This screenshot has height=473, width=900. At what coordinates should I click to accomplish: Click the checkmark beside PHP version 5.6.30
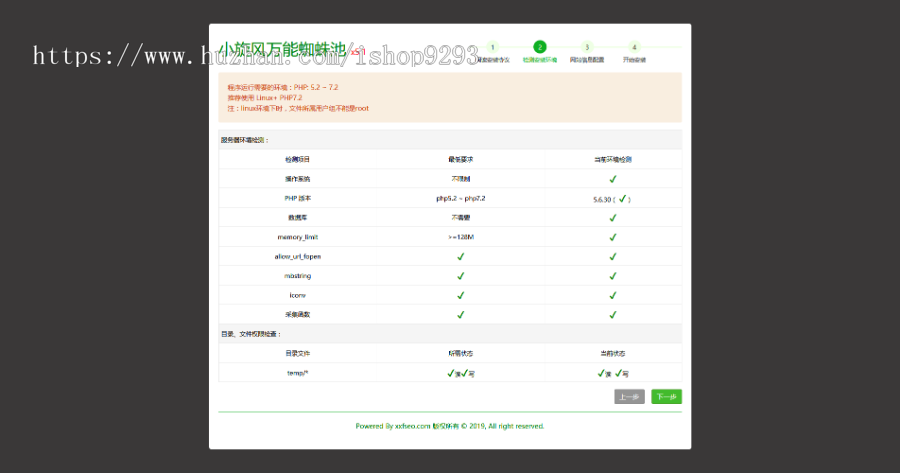click(622, 198)
